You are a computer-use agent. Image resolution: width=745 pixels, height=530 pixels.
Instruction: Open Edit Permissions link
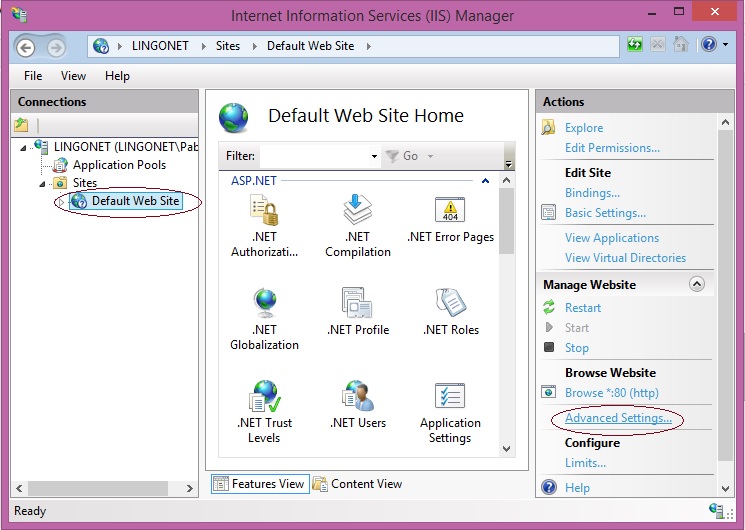click(x=612, y=148)
